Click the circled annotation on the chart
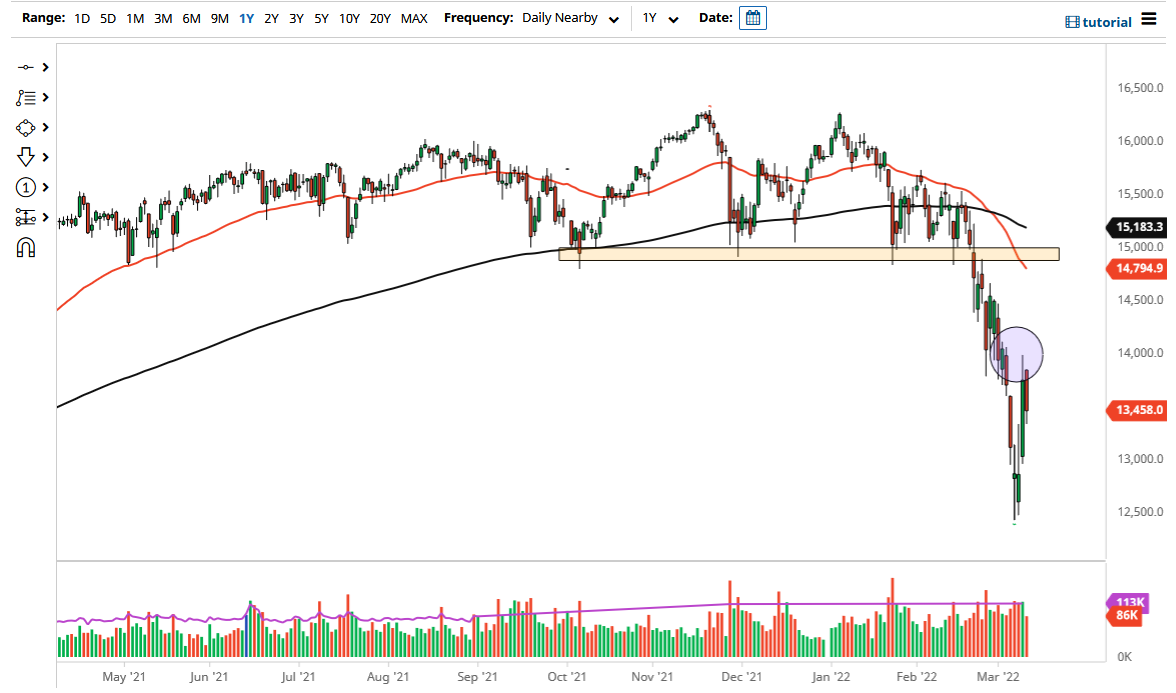This screenshot has width=1176, height=693. (x=1018, y=354)
